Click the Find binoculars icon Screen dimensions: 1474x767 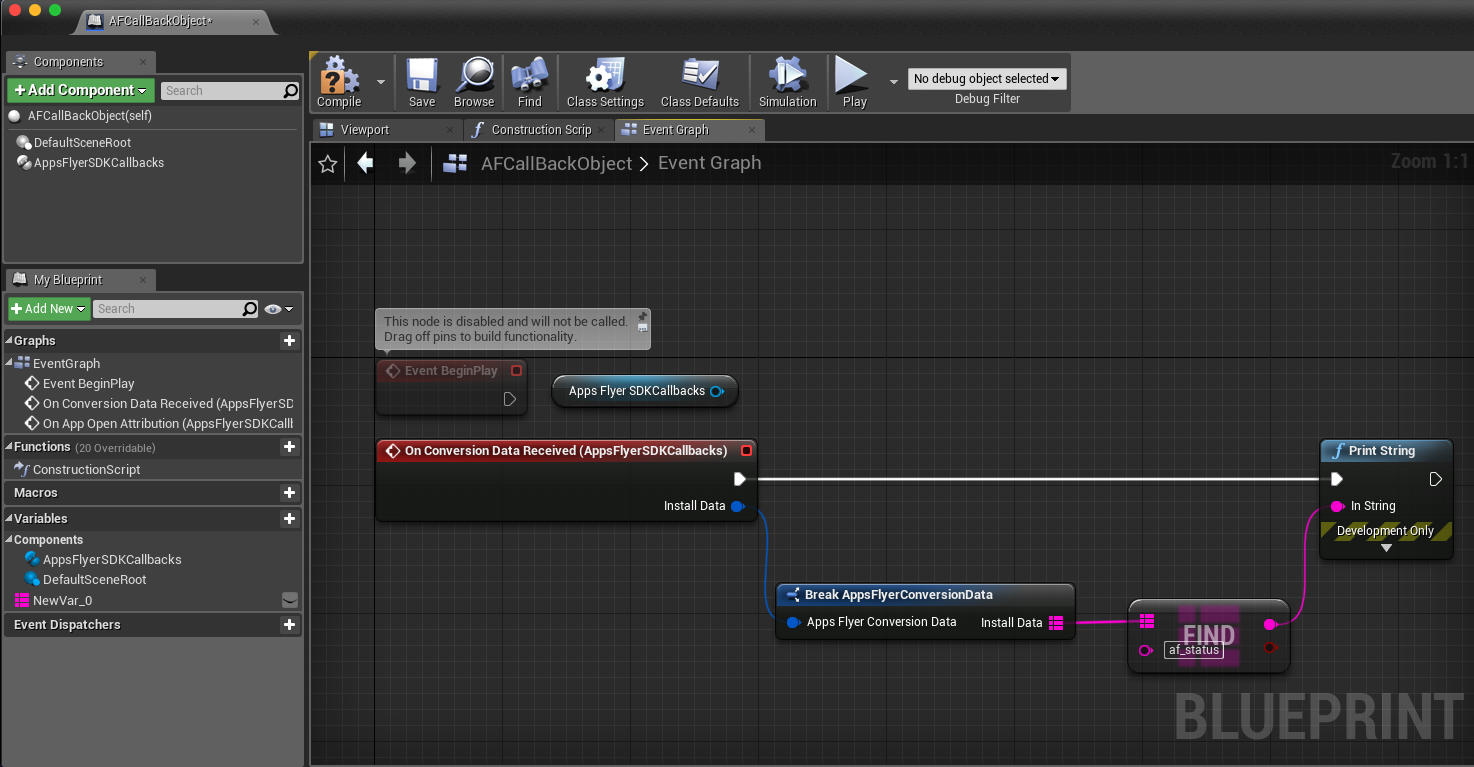pyautogui.click(x=529, y=81)
